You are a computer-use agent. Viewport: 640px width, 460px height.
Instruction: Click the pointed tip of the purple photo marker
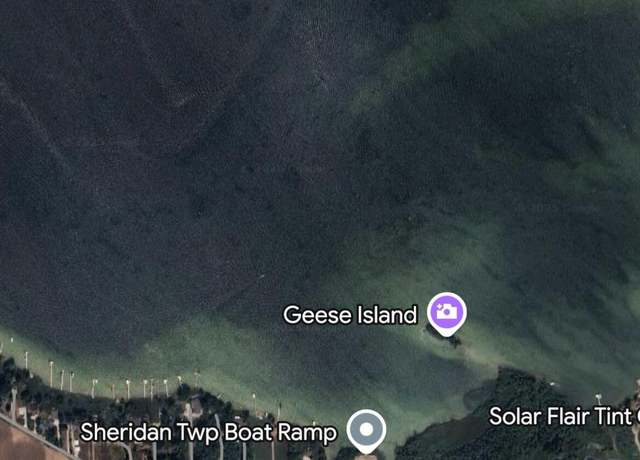447,335
